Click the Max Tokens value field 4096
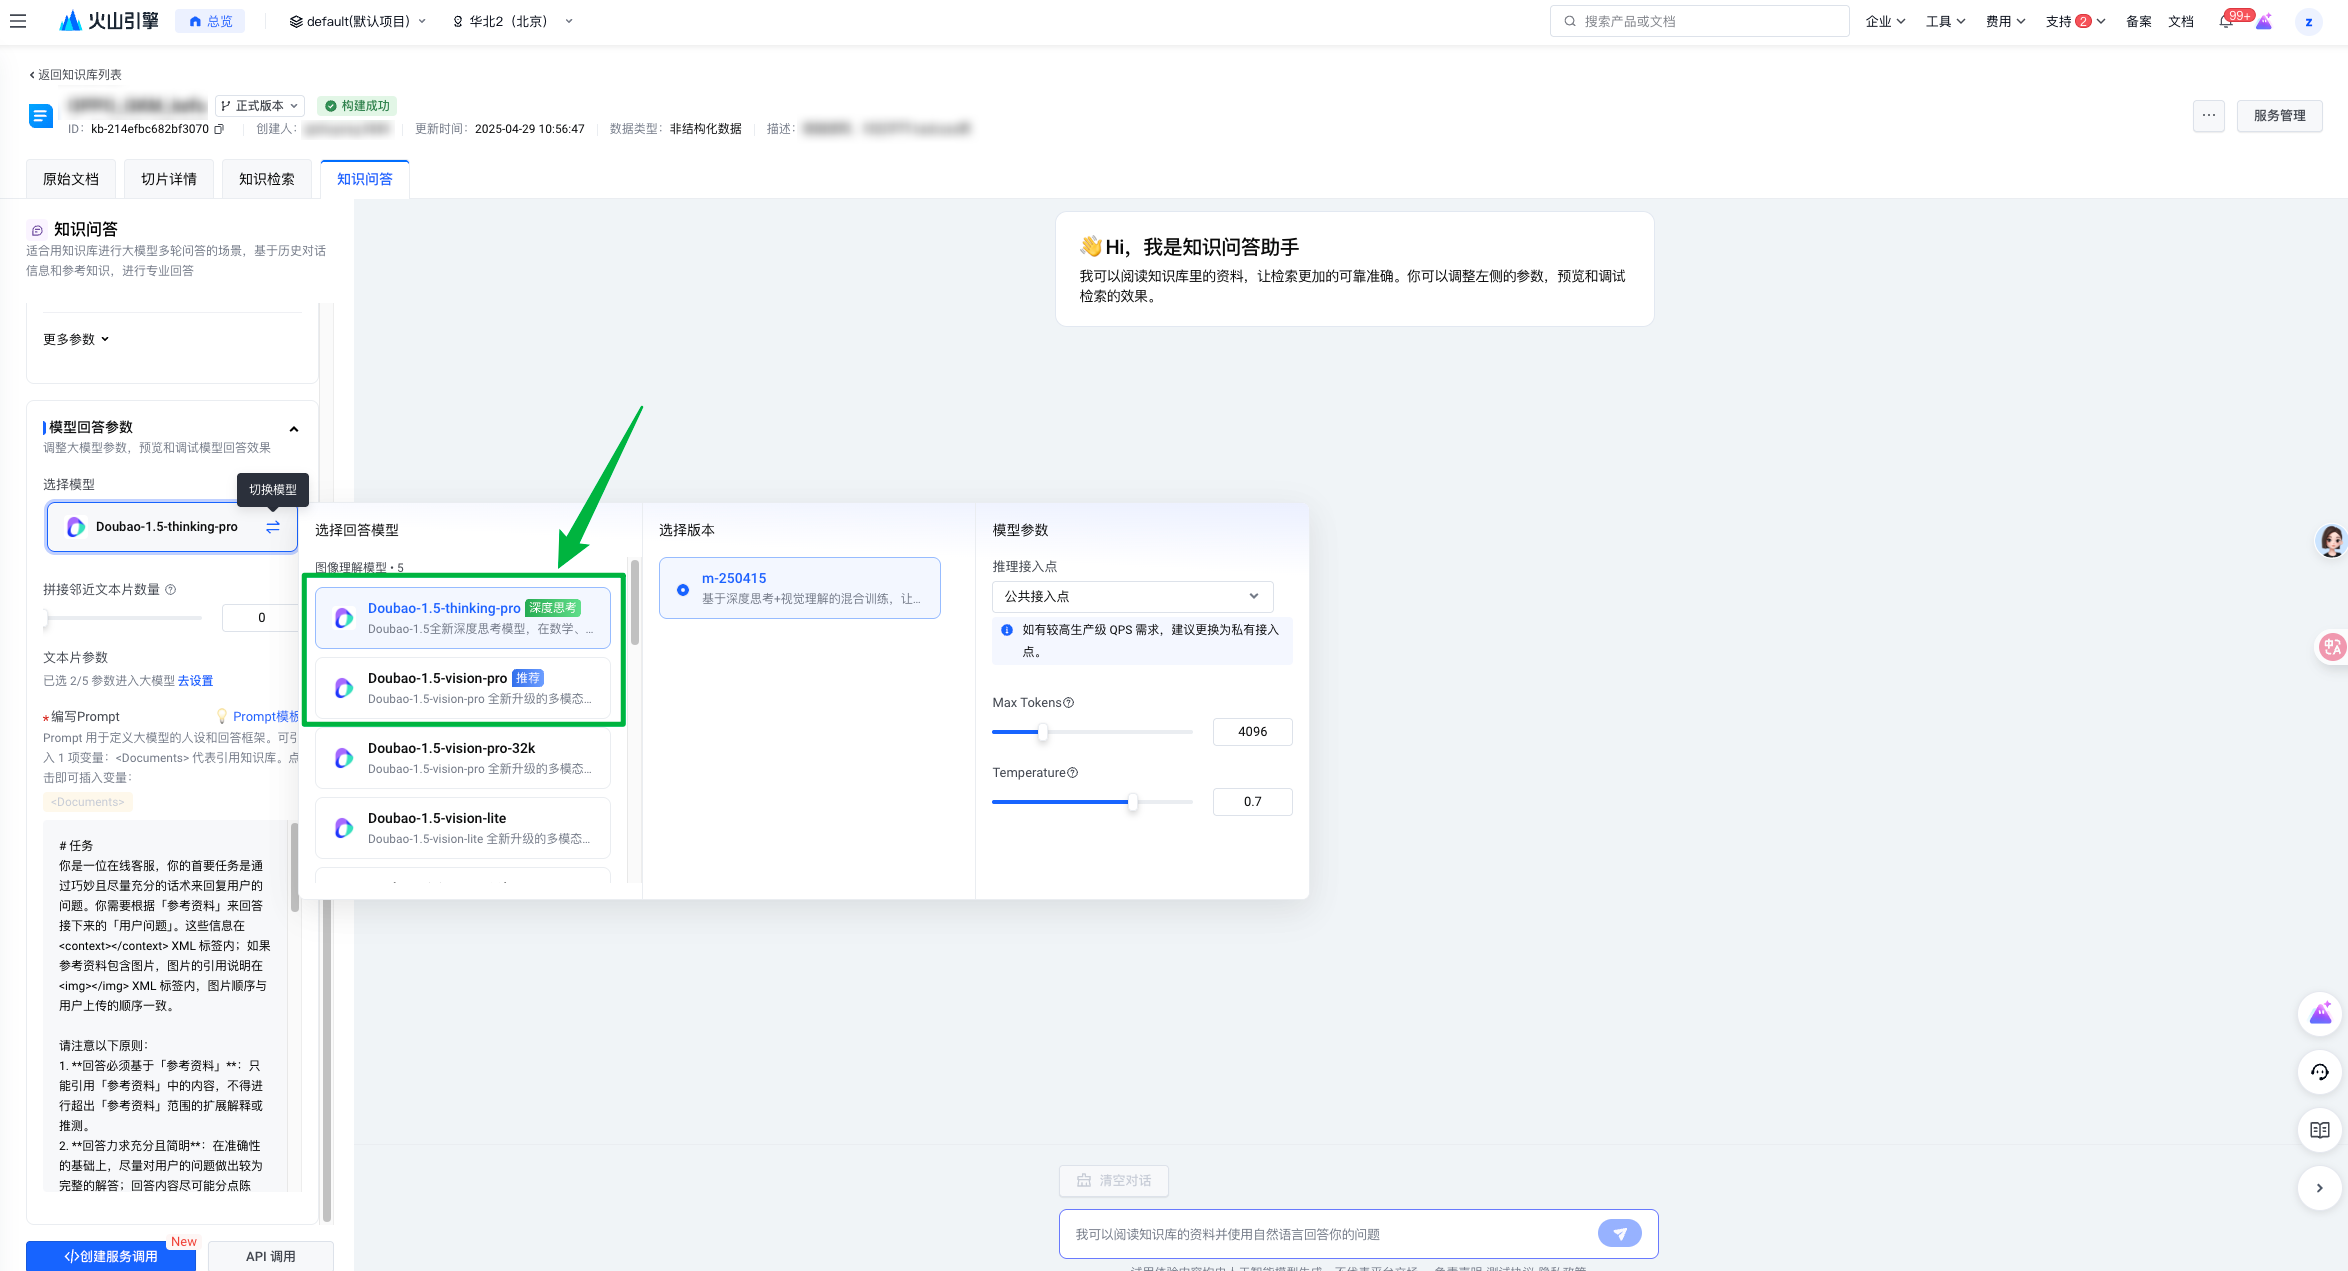This screenshot has width=2348, height=1271. [x=1252, y=732]
